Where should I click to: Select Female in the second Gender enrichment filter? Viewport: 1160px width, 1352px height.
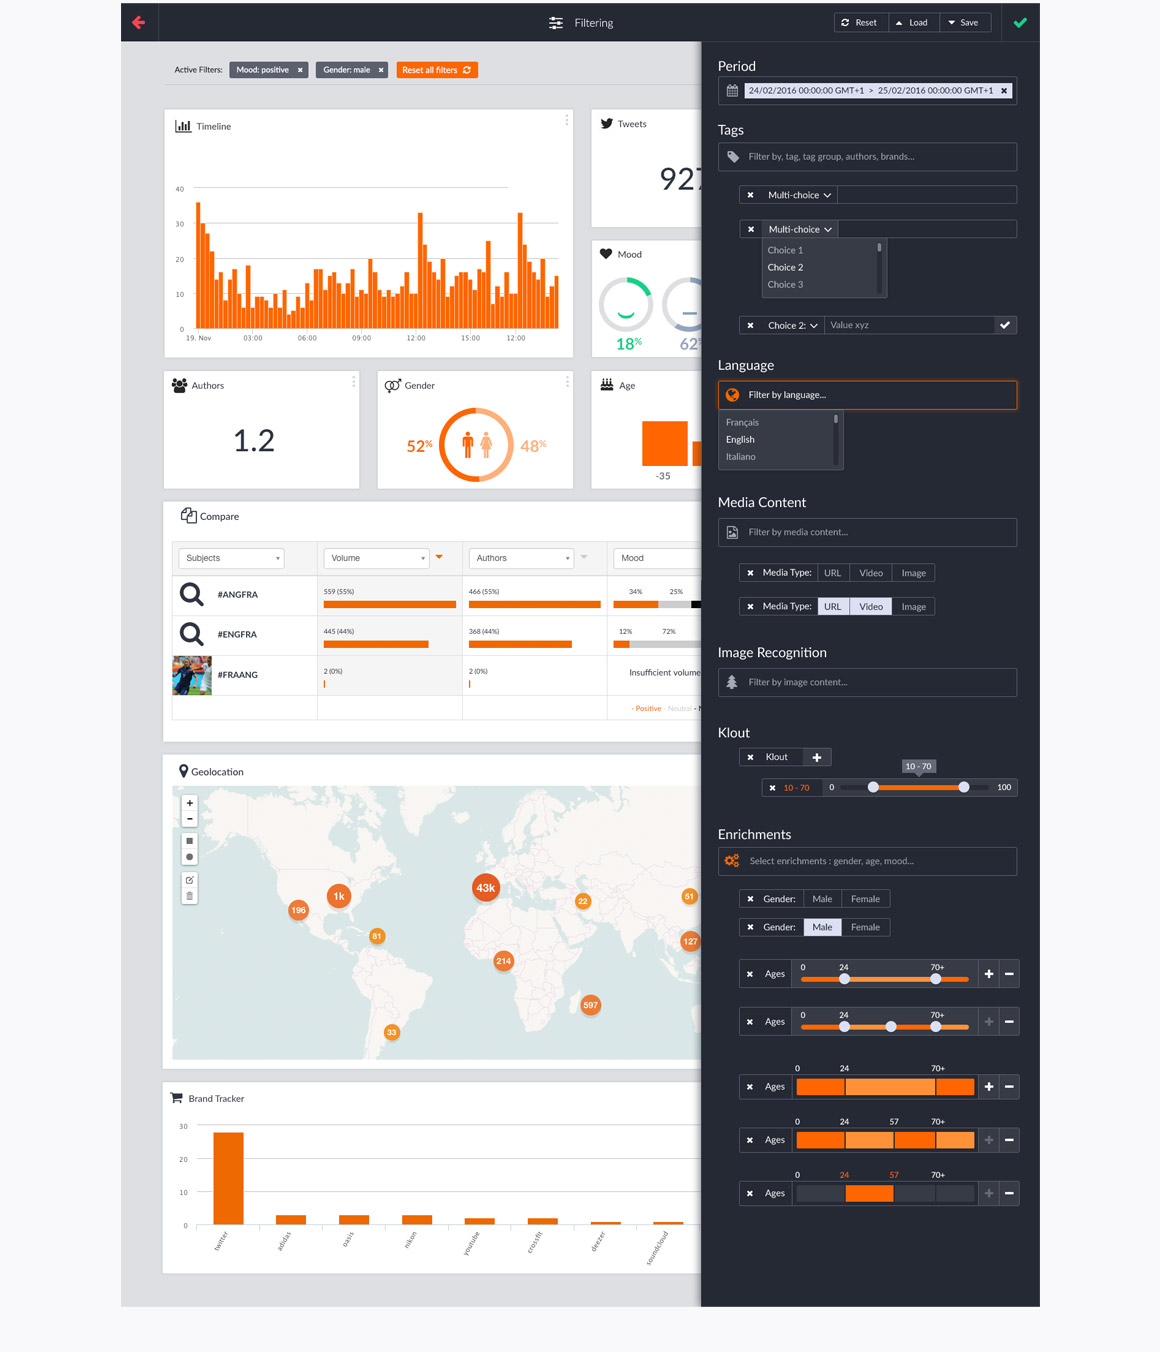click(864, 927)
